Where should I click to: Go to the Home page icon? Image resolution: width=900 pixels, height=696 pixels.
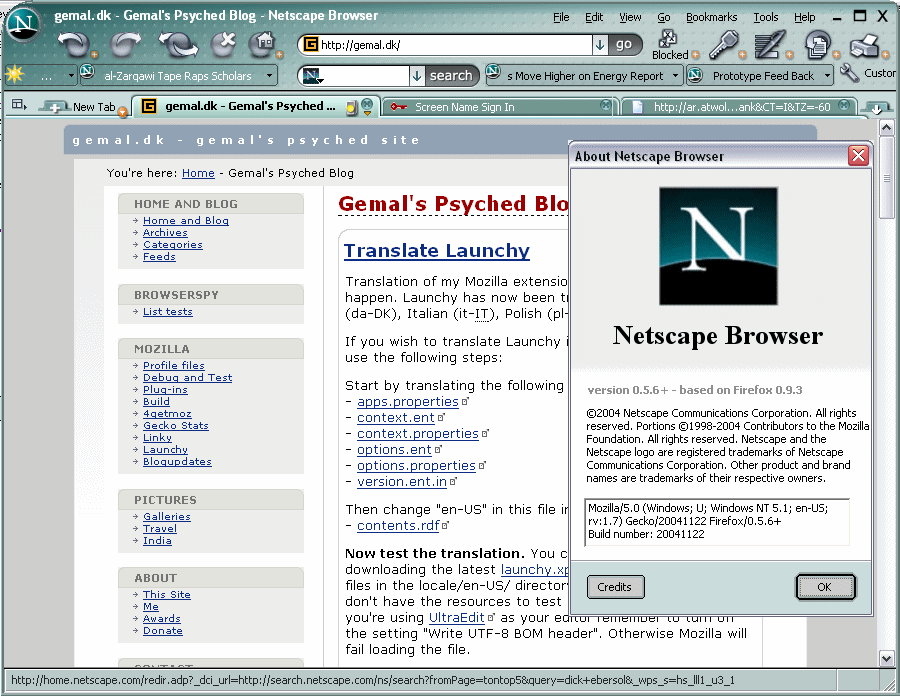coord(262,44)
